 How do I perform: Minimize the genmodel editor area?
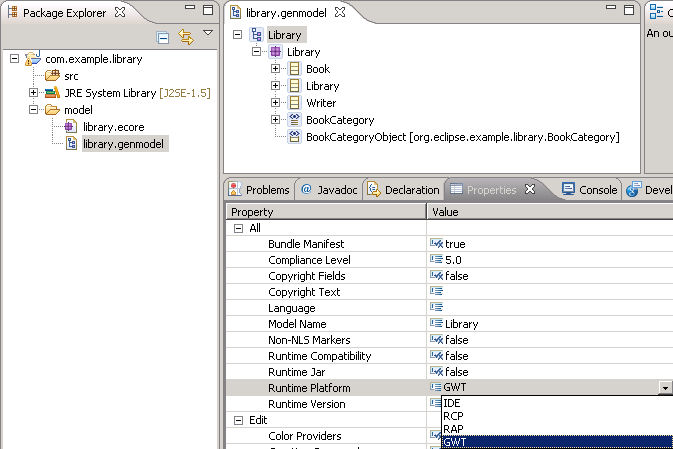pyautogui.click(x=611, y=7)
